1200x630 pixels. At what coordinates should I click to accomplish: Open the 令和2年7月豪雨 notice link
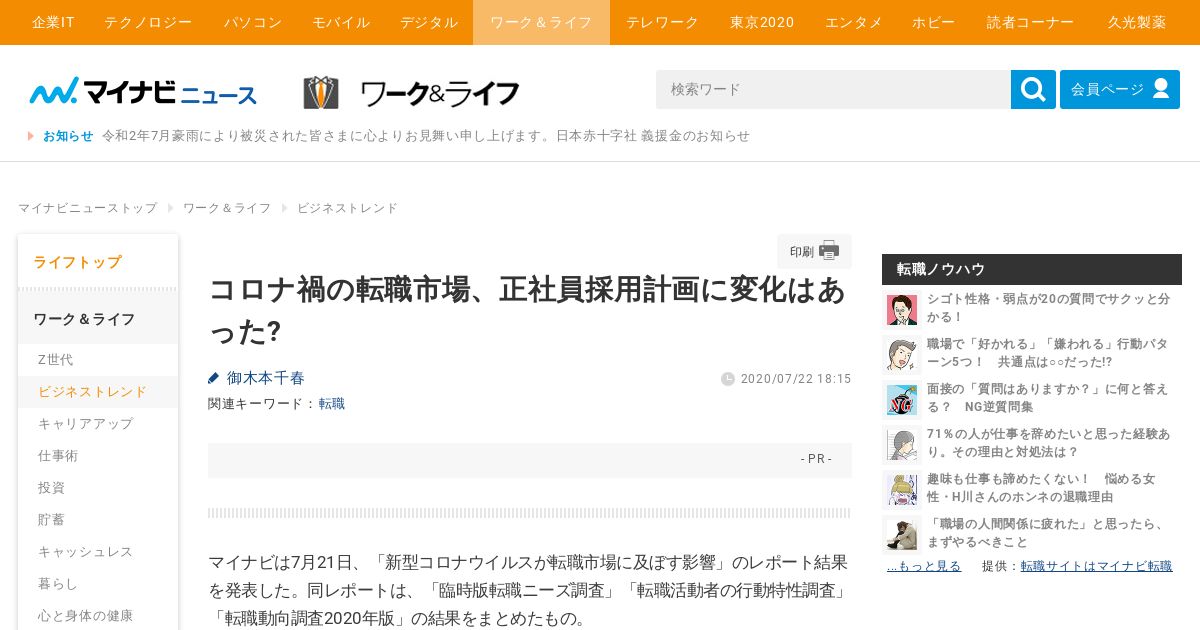click(426, 136)
